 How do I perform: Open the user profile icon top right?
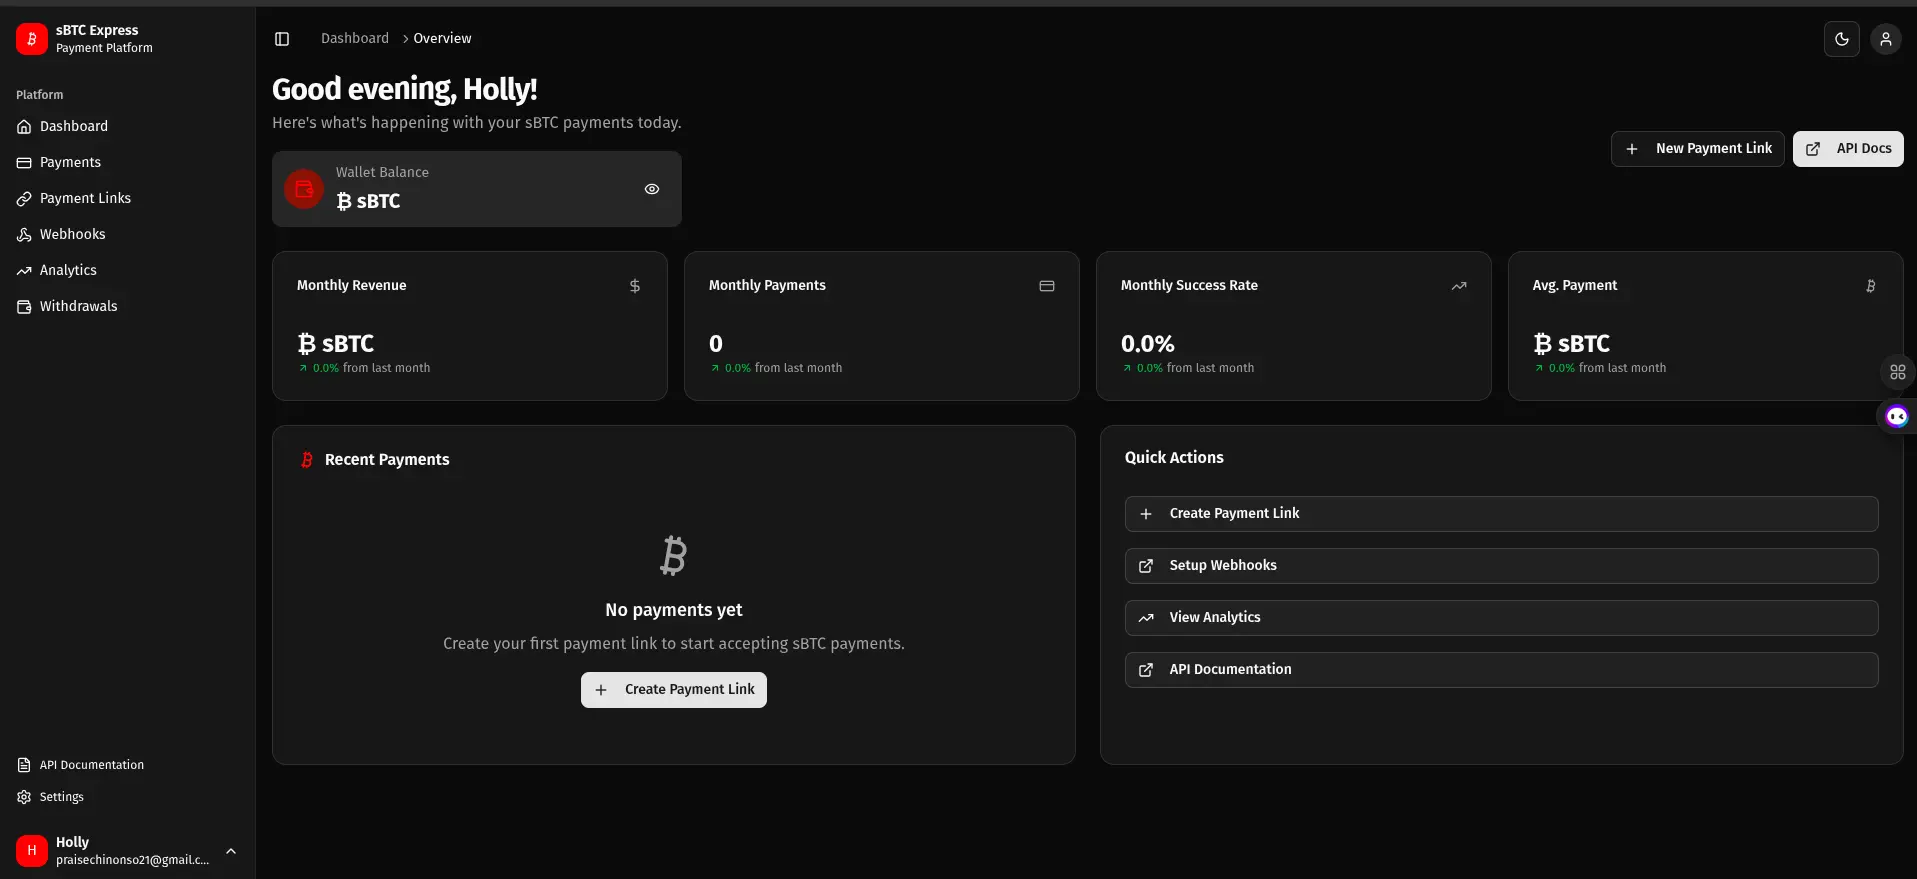(x=1885, y=39)
